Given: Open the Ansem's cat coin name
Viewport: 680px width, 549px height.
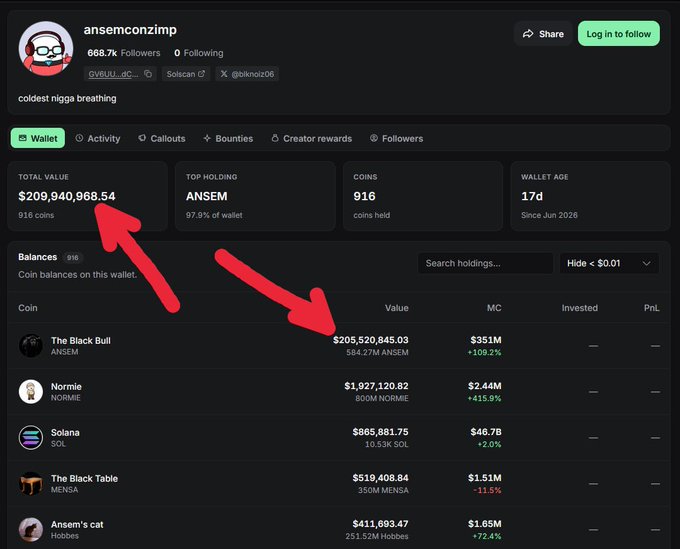Looking at the screenshot, I should click(77, 525).
